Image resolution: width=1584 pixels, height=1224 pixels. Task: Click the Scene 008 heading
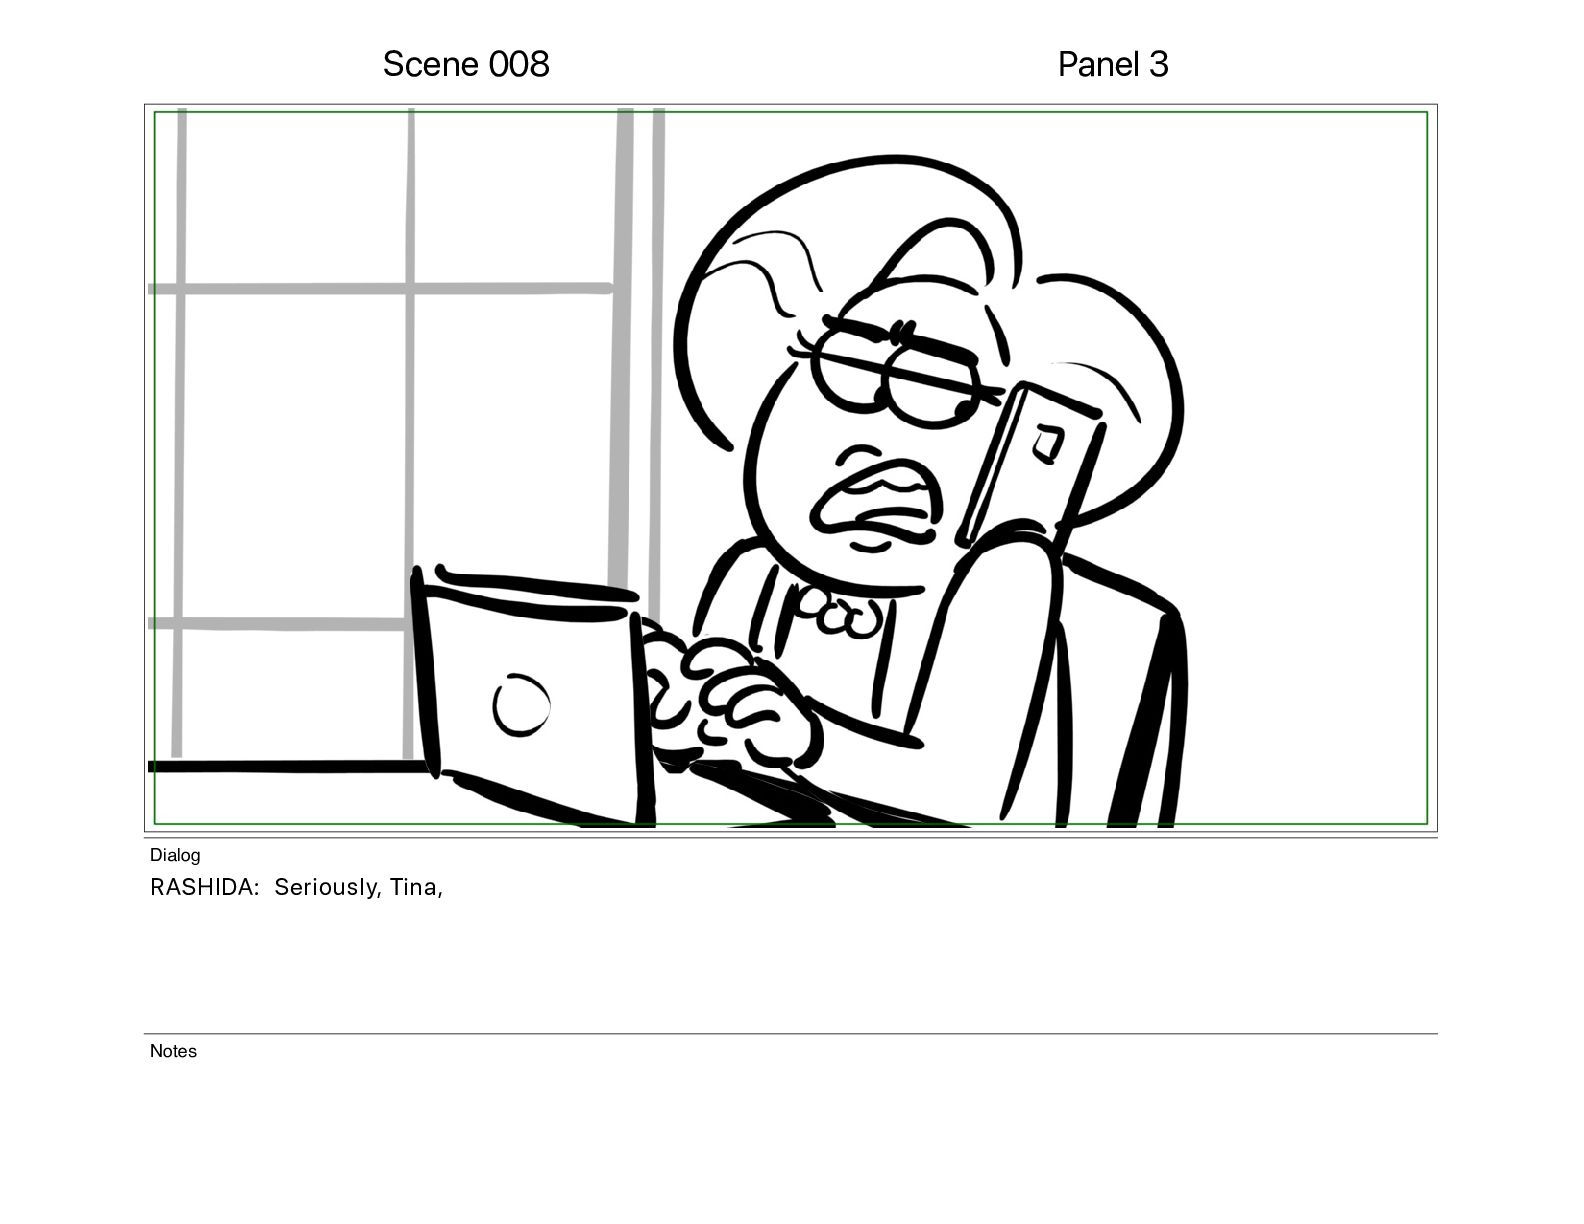[x=466, y=64]
